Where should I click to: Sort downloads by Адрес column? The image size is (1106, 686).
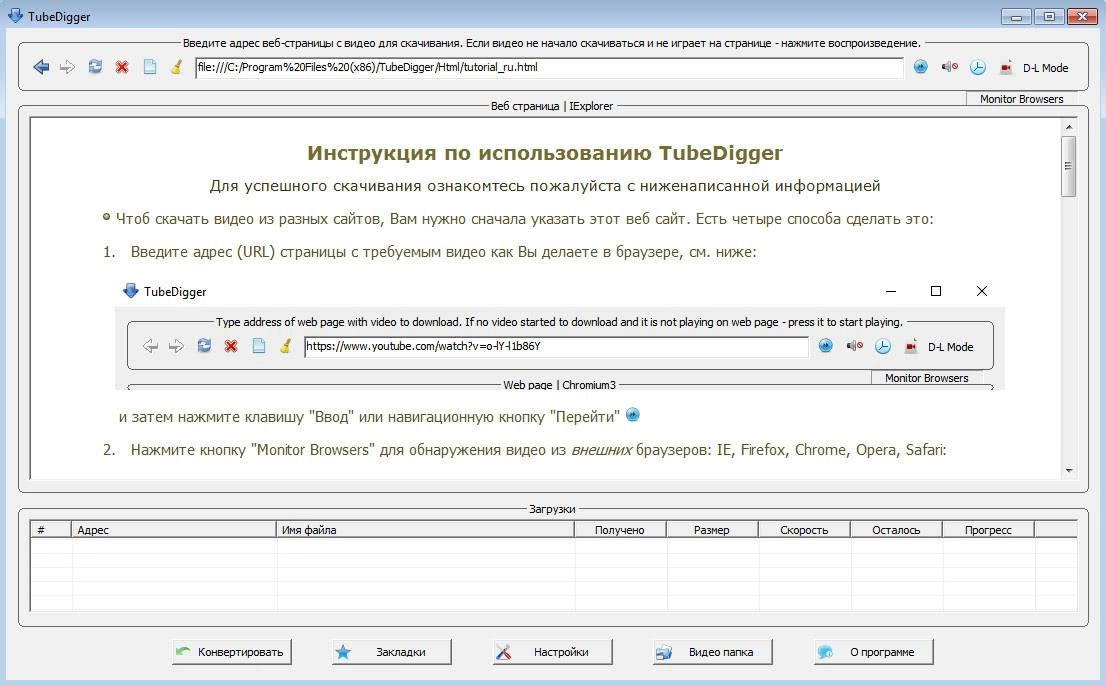click(174, 530)
